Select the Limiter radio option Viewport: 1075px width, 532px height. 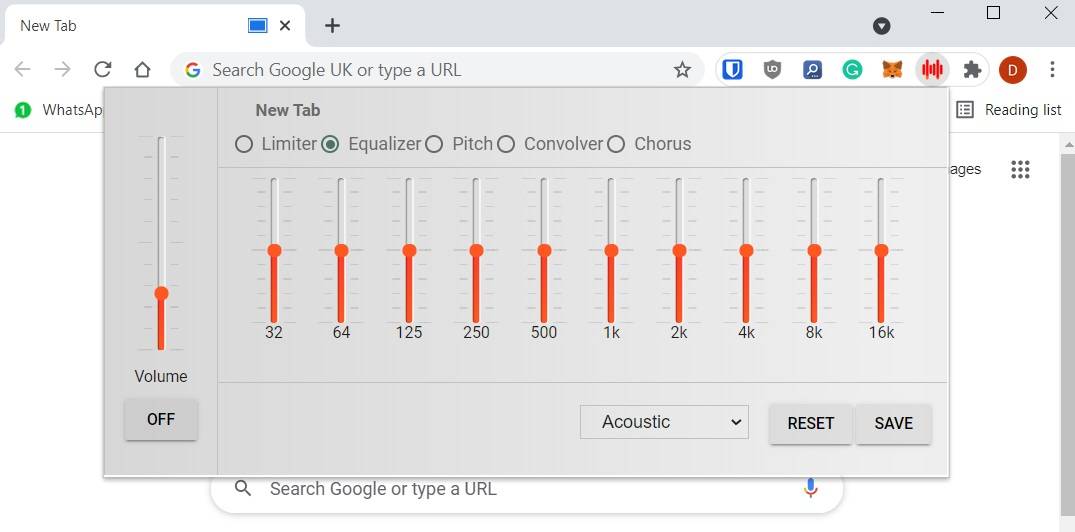244,144
